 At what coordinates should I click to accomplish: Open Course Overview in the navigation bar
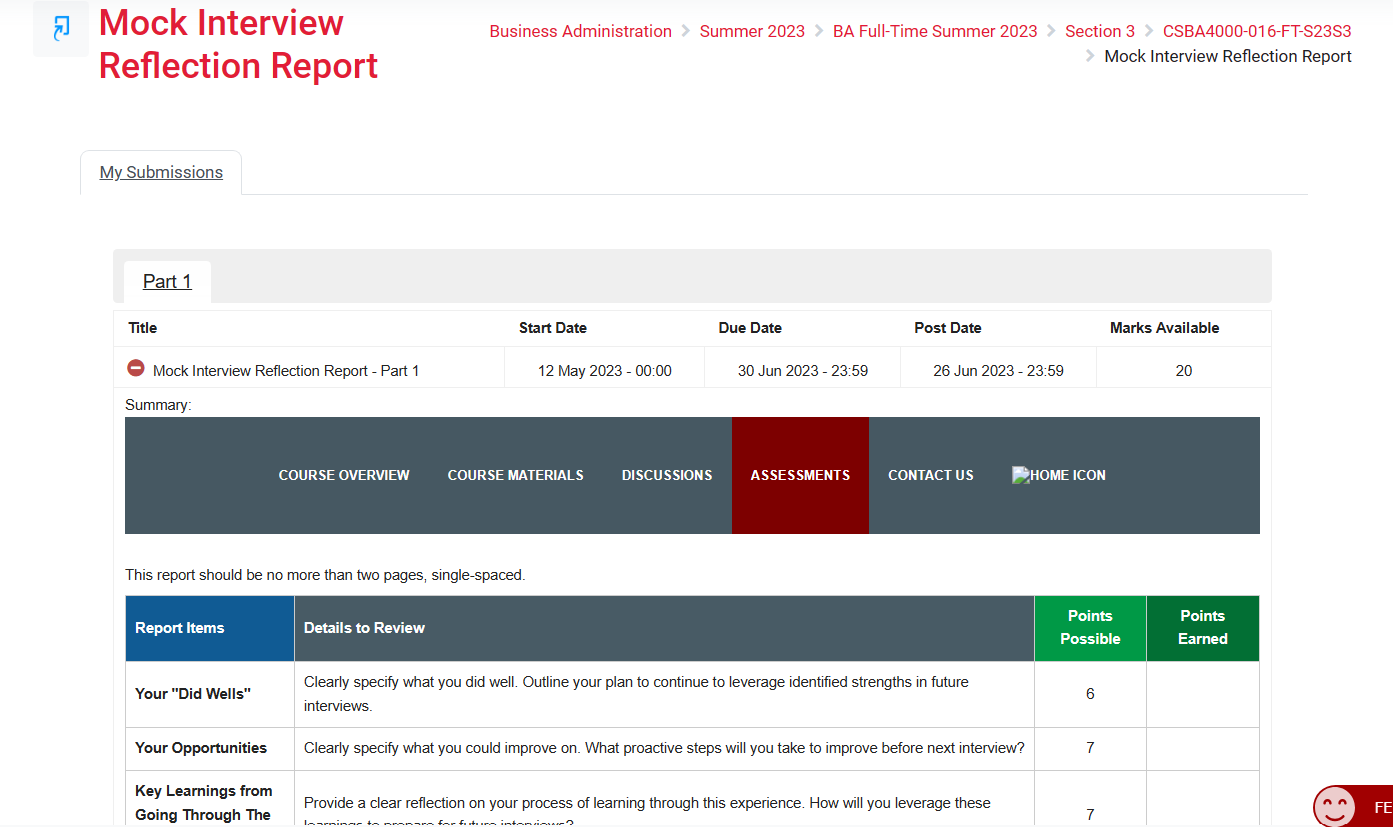(344, 475)
